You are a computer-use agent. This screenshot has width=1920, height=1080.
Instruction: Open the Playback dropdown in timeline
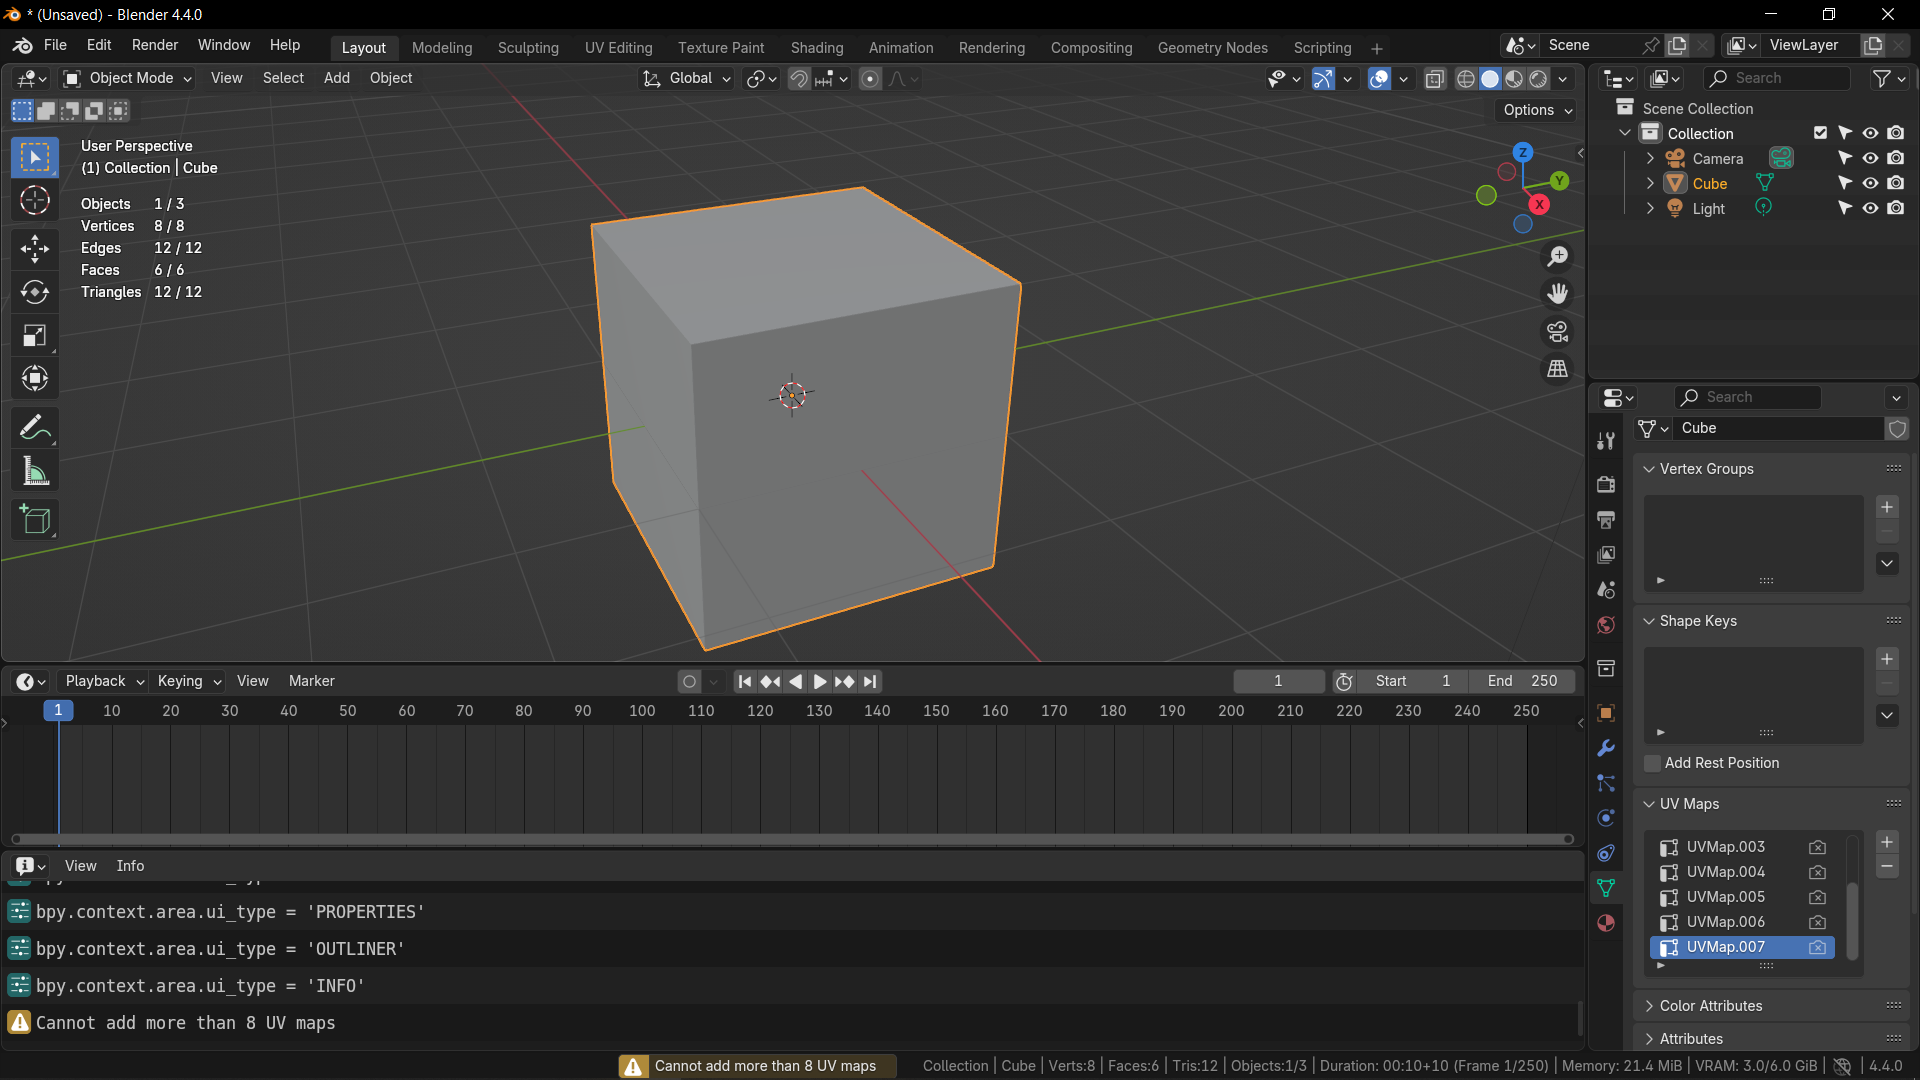pos(104,681)
